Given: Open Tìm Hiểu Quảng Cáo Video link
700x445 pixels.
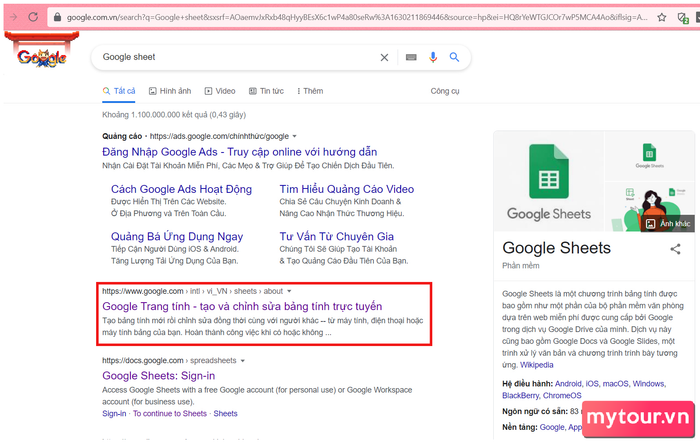Looking at the screenshot, I should coord(346,189).
